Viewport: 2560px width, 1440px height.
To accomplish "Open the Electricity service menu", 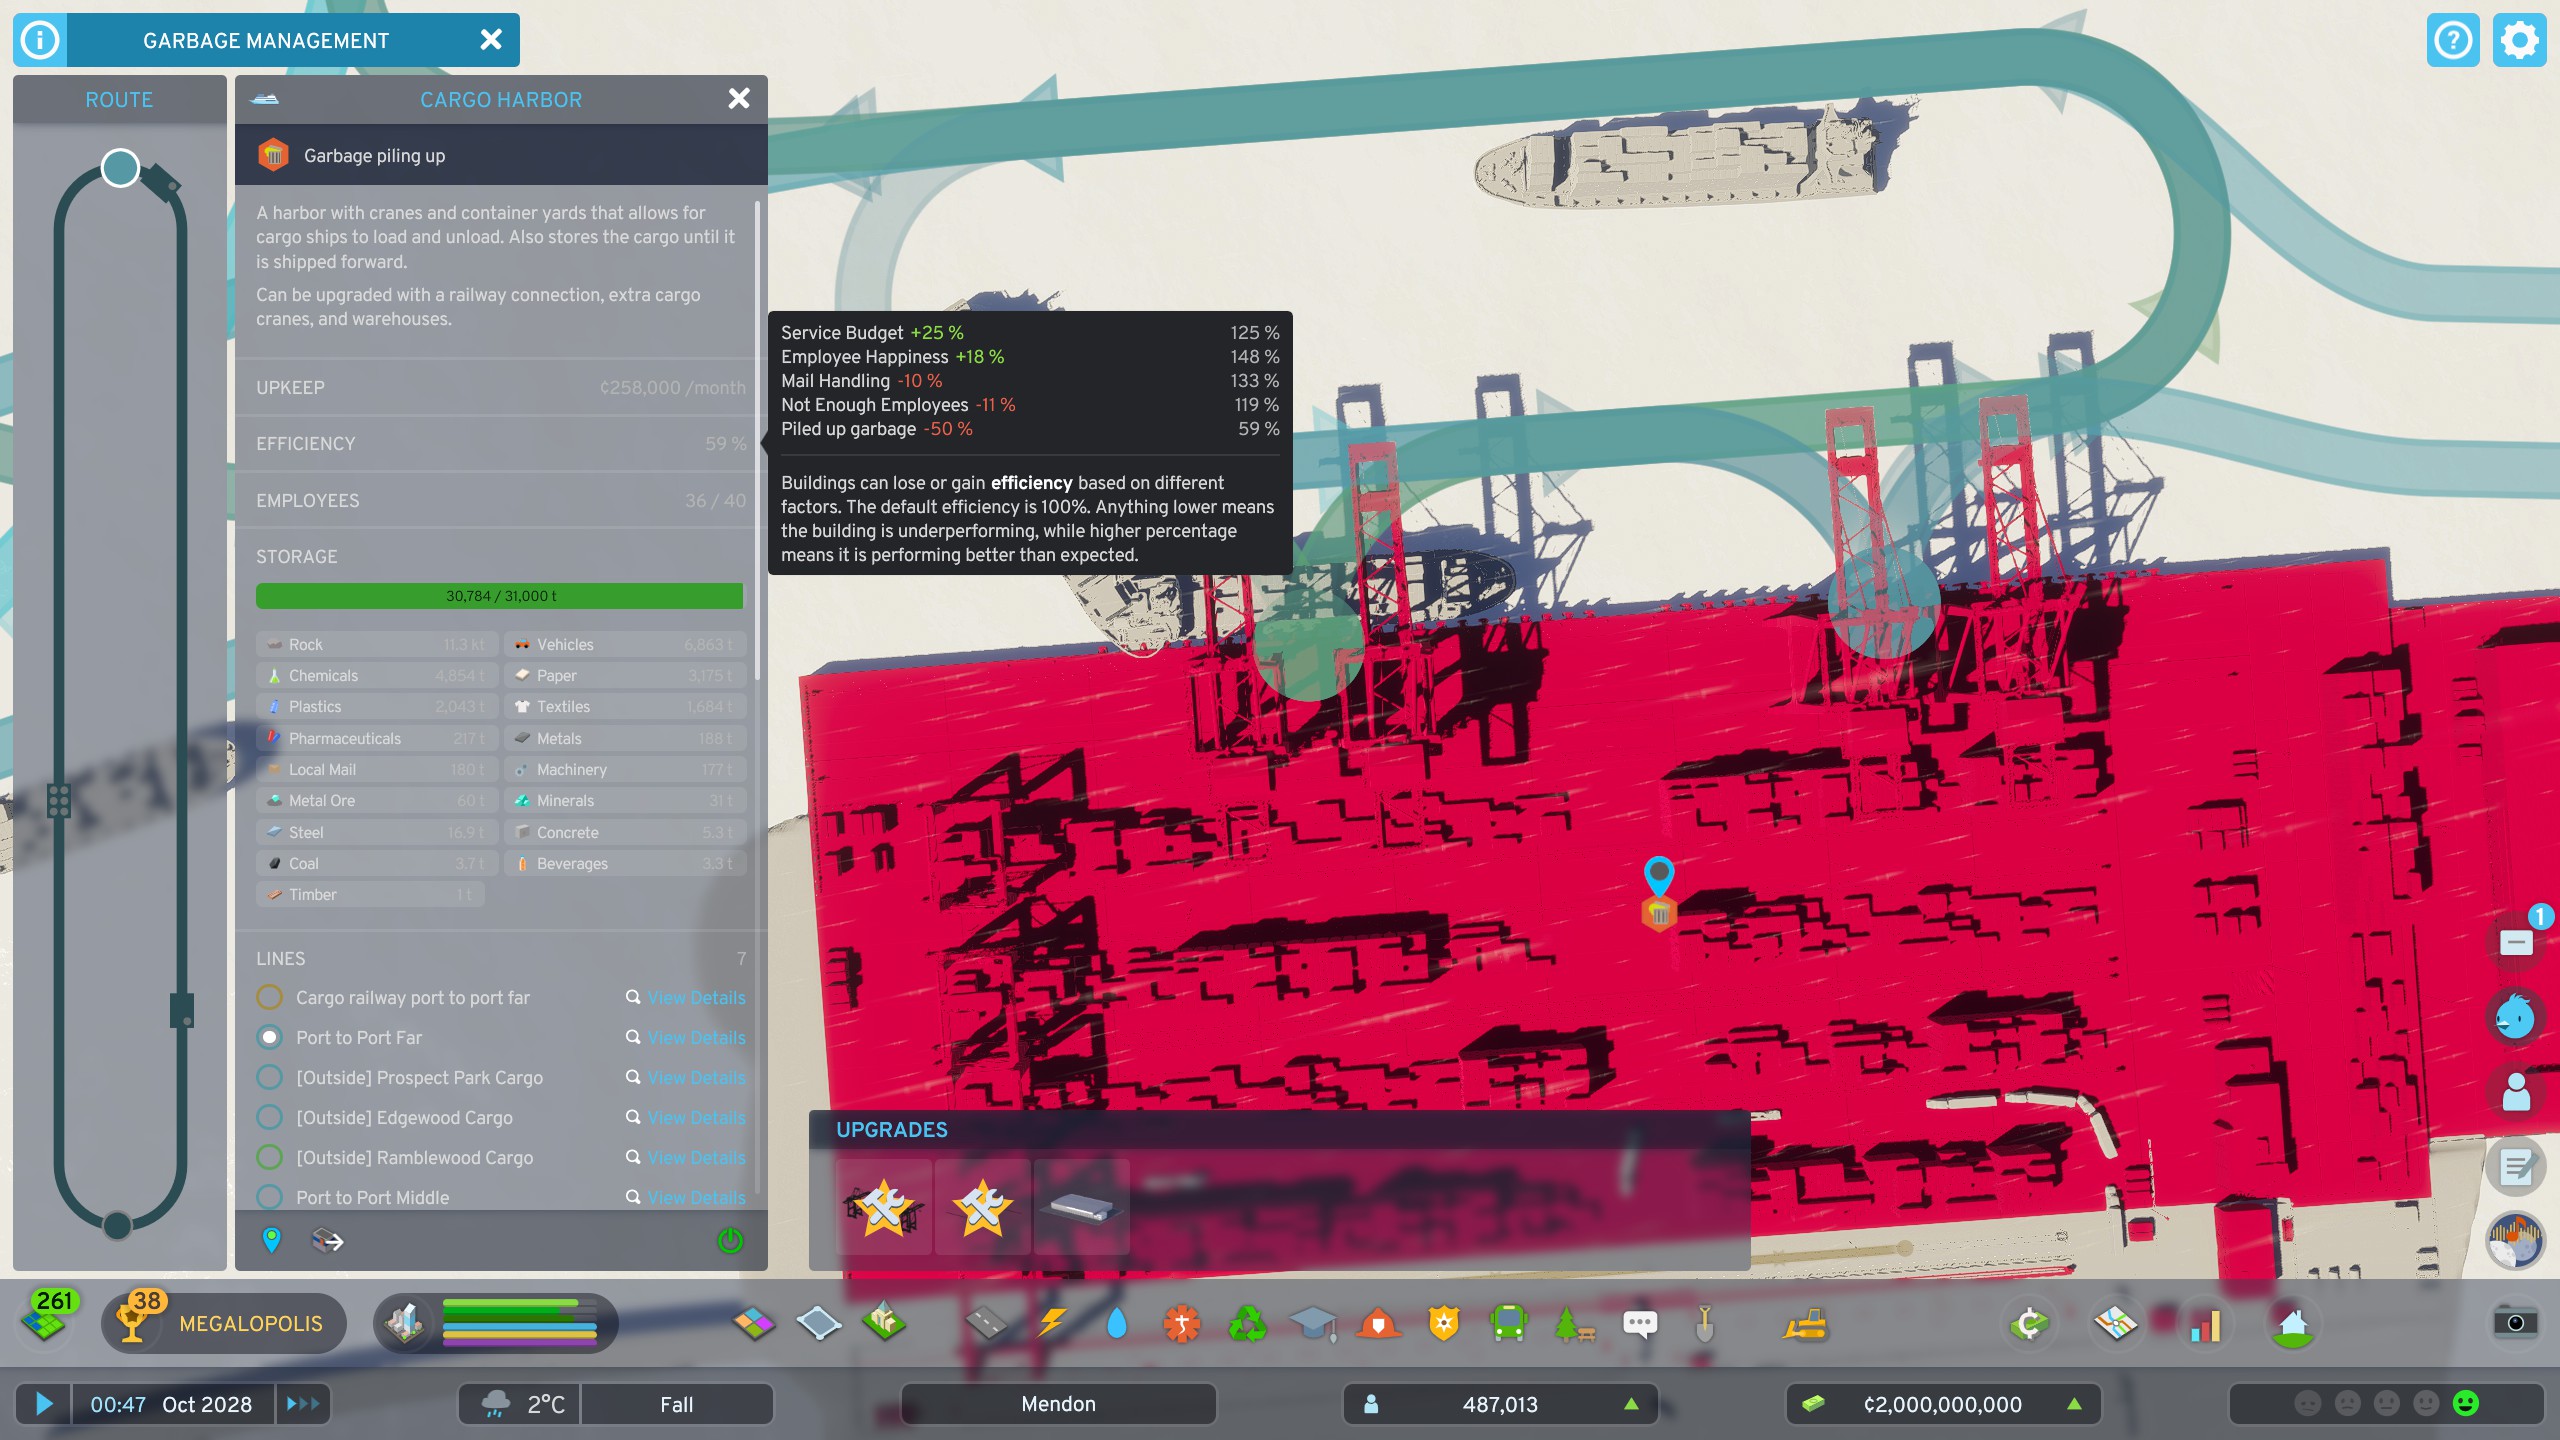I will (1050, 1323).
